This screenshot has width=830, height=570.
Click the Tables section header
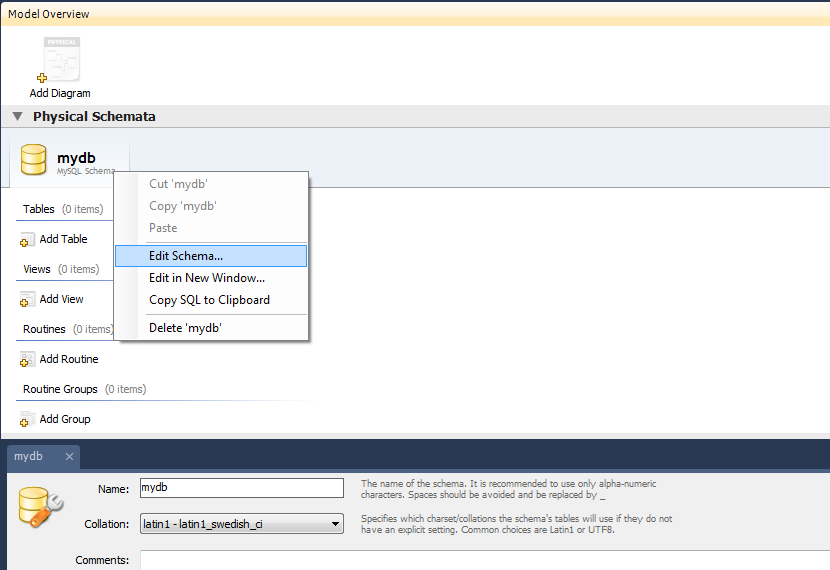click(39, 209)
